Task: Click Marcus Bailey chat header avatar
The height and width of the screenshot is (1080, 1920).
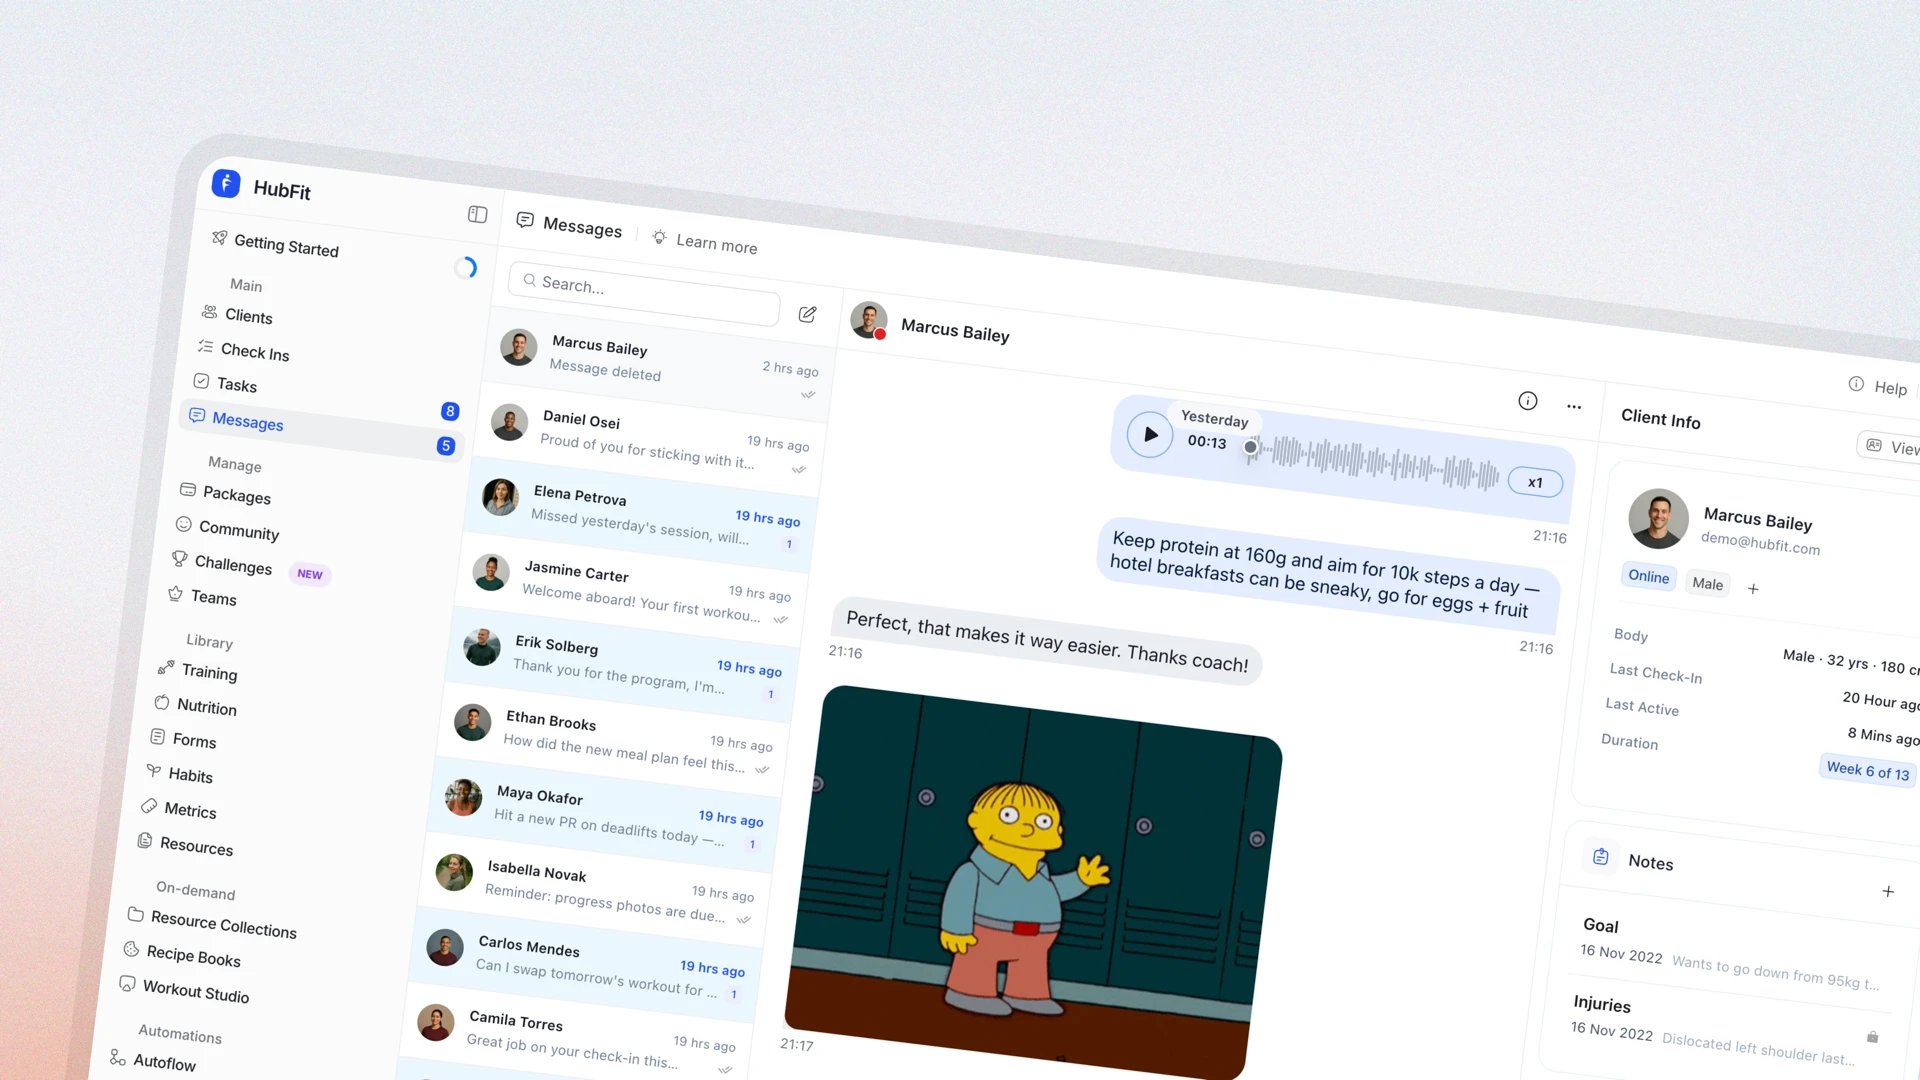Action: click(x=868, y=320)
